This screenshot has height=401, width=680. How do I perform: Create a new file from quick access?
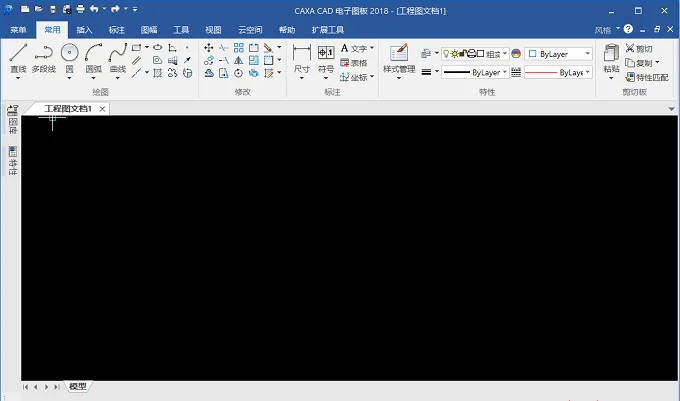[x=25, y=9]
